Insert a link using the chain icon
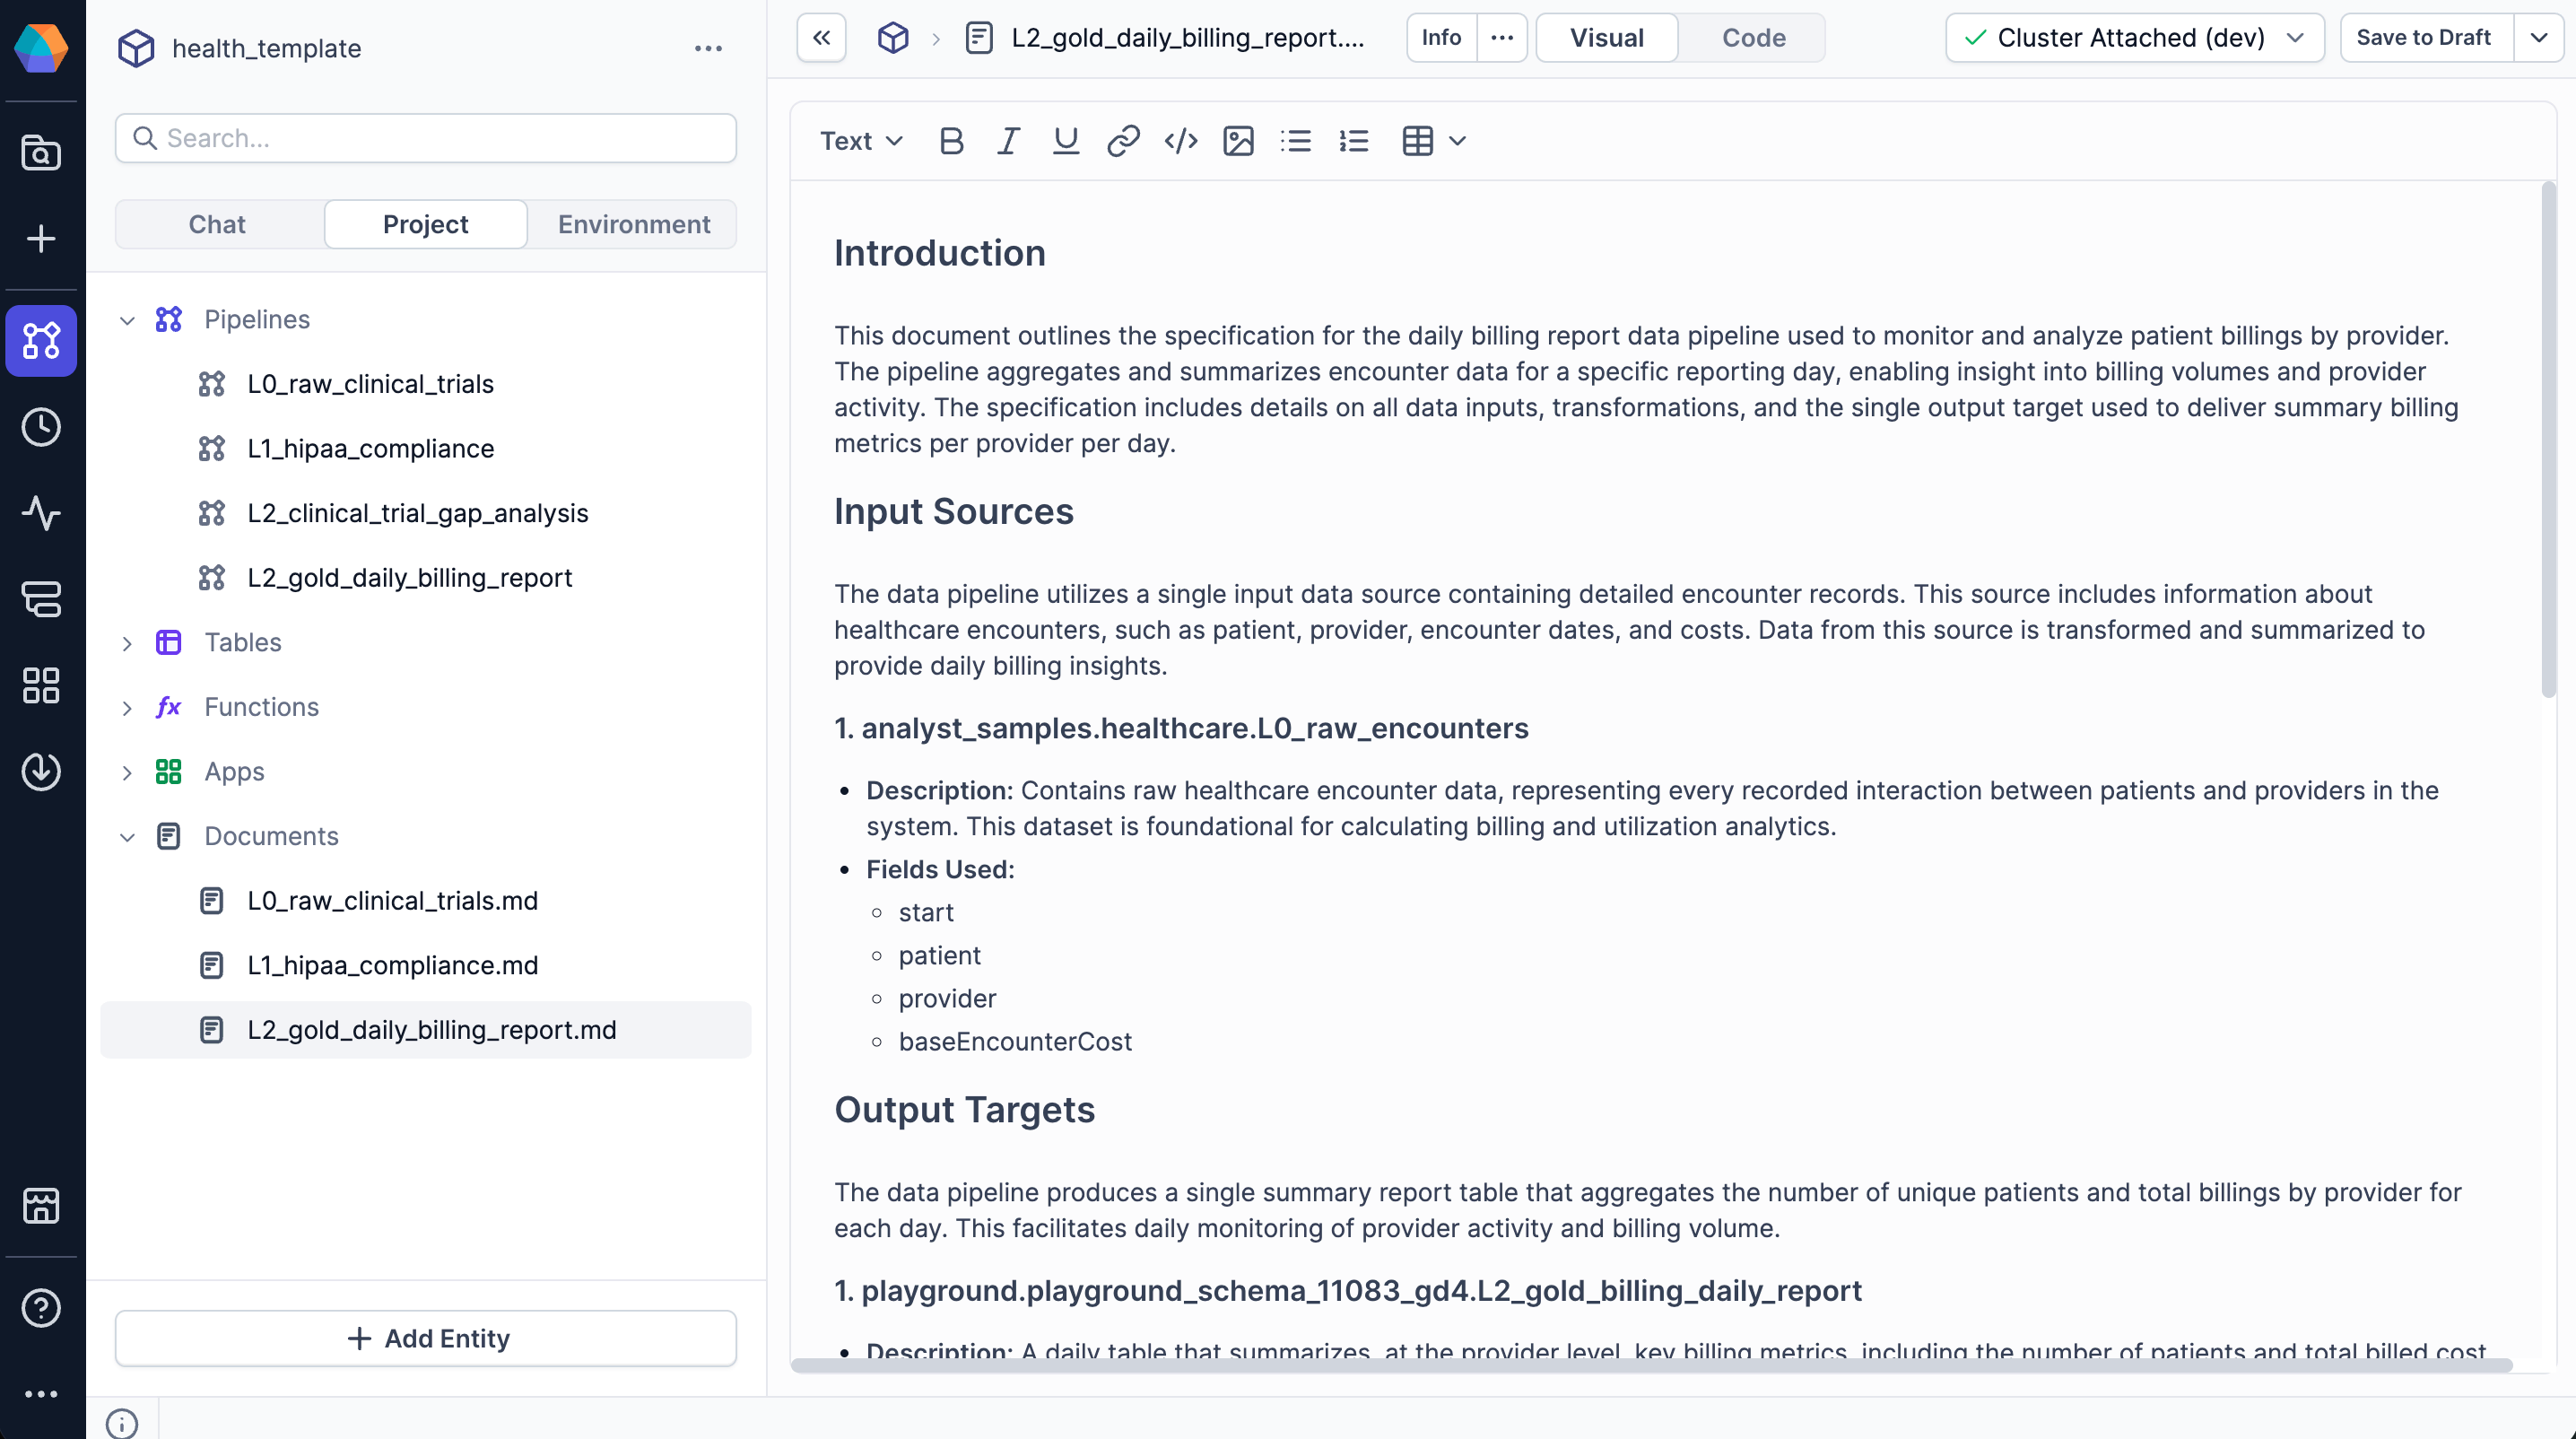The image size is (2576, 1439). pos(1123,141)
